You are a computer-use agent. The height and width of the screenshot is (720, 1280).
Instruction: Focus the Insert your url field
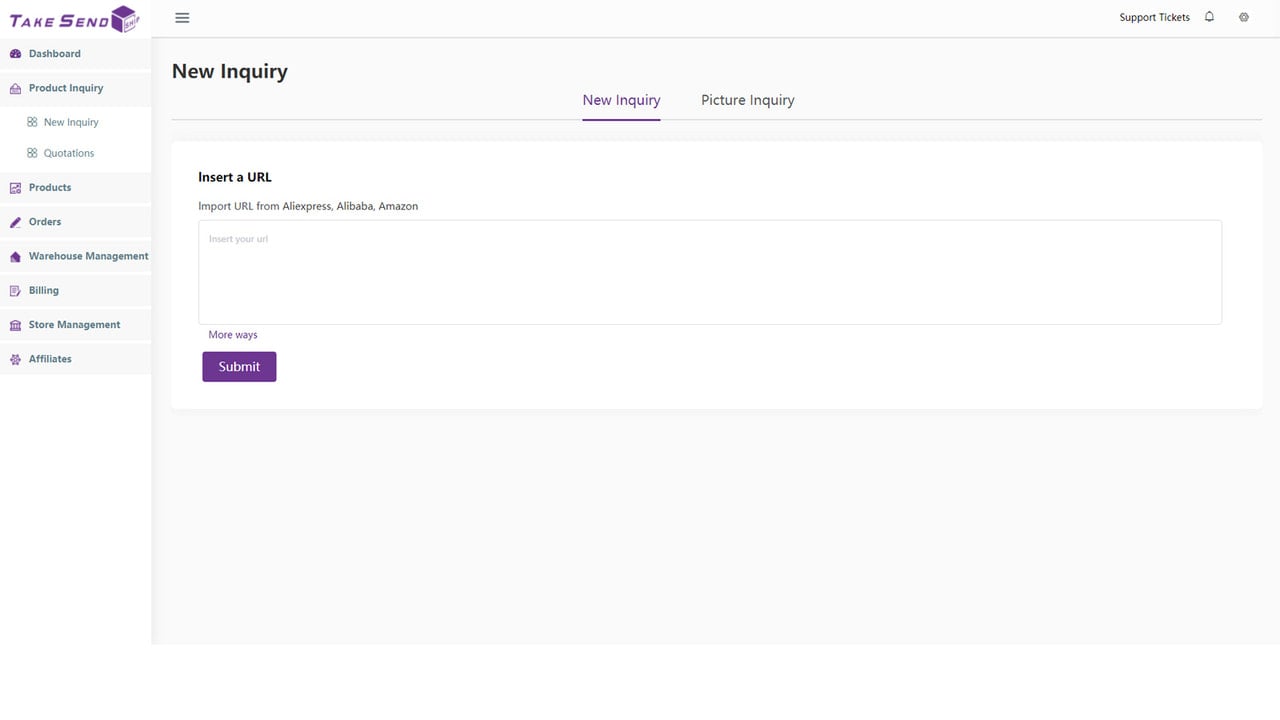pyautogui.click(x=710, y=272)
